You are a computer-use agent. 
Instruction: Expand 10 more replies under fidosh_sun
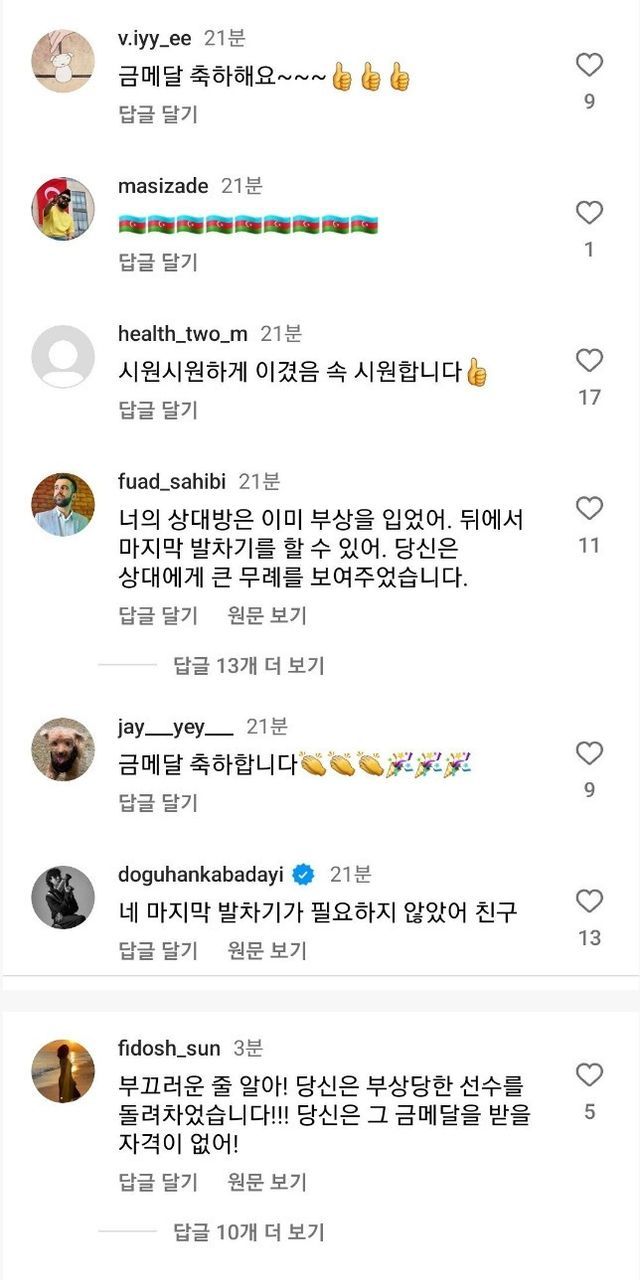tap(248, 1233)
